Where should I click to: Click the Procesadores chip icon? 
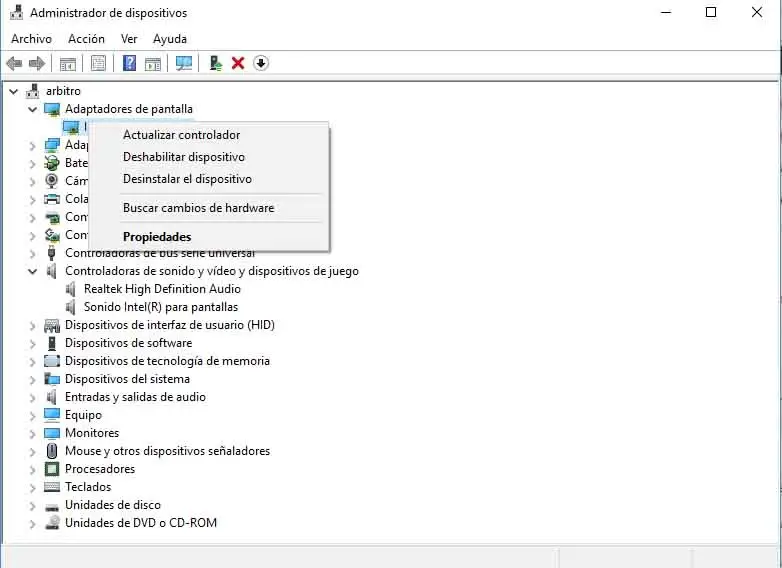point(52,469)
